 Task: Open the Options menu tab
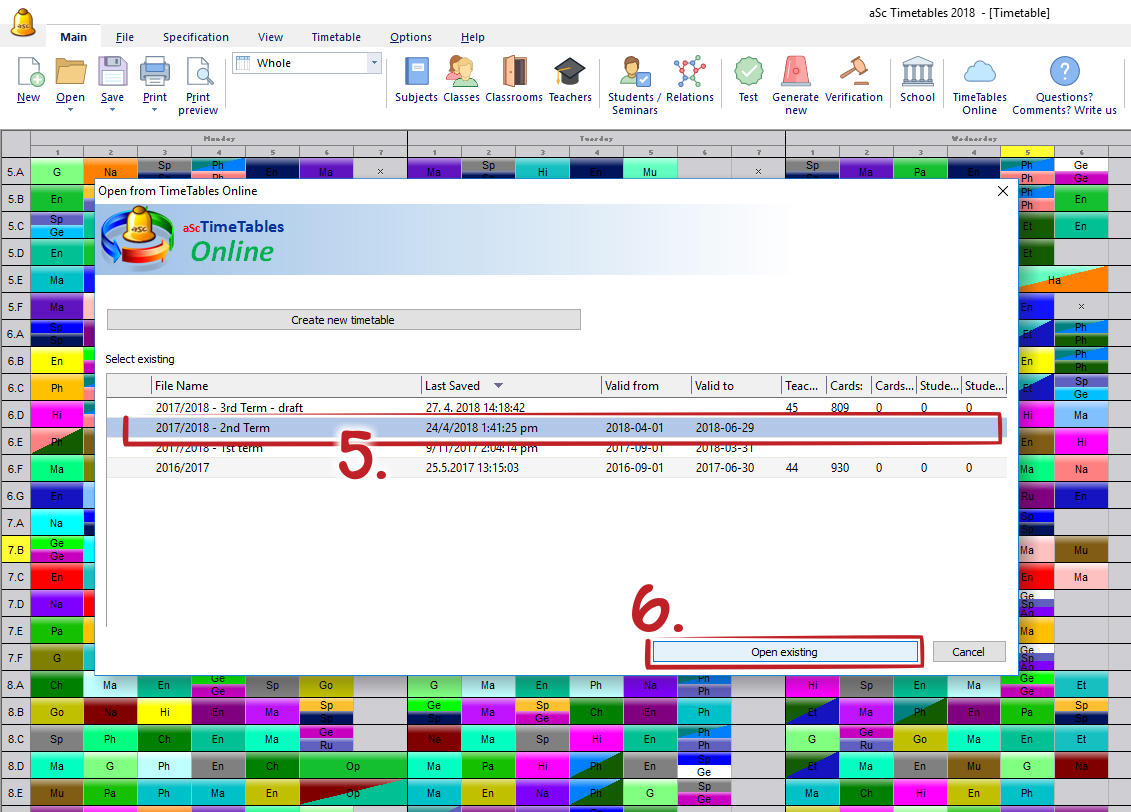[x=411, y=37]
